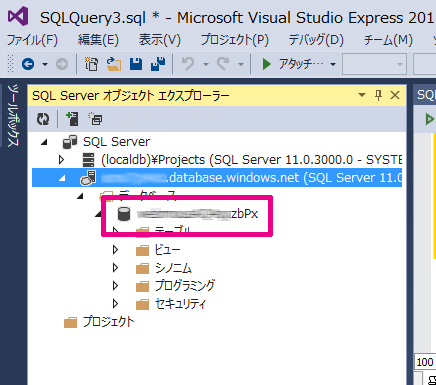Open the デバッグ(D) menu

(316, 40)
